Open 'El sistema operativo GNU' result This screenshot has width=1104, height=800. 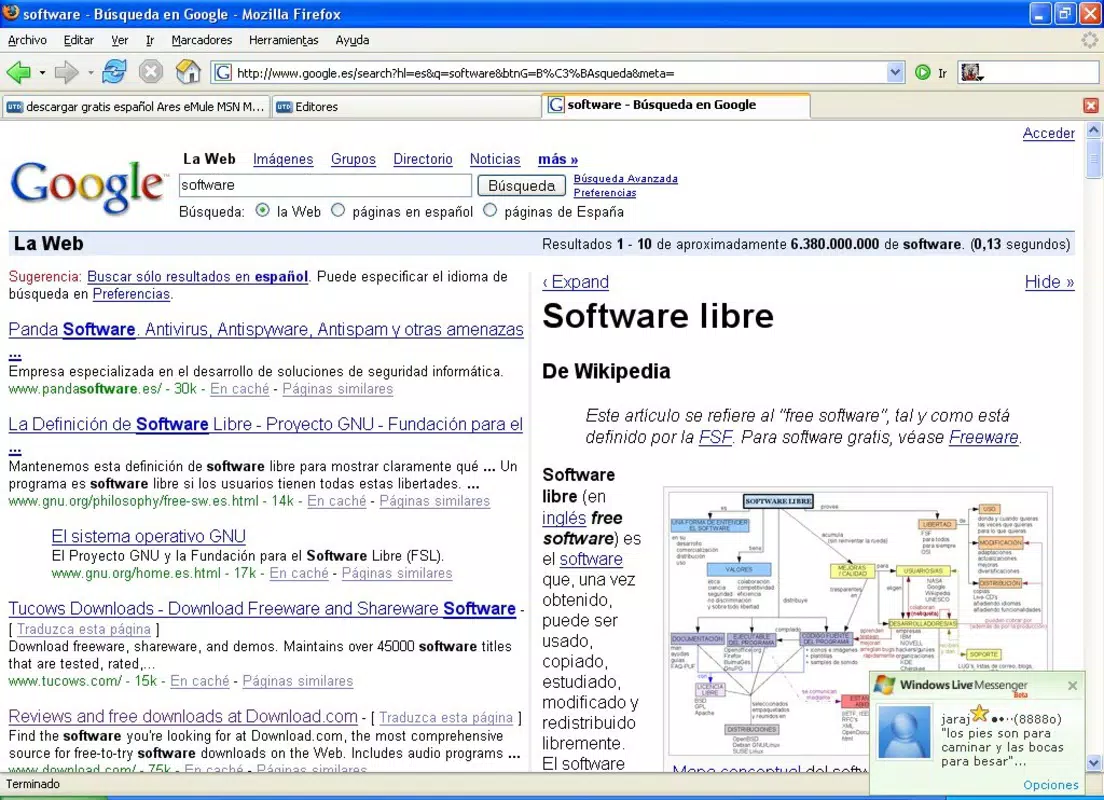point(149,536)
